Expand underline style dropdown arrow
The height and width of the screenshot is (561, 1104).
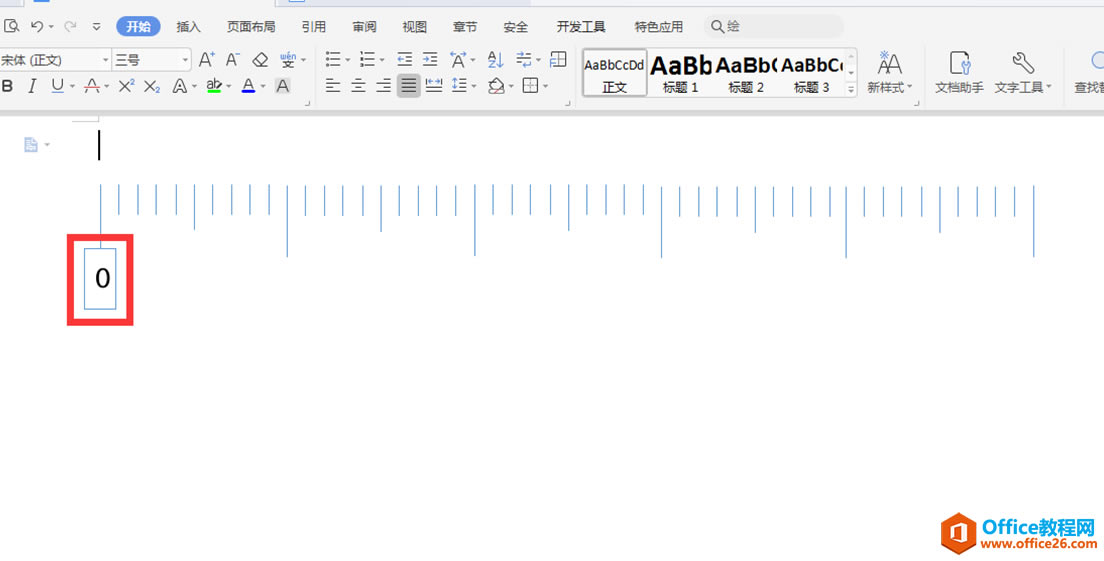coord(73,87)
